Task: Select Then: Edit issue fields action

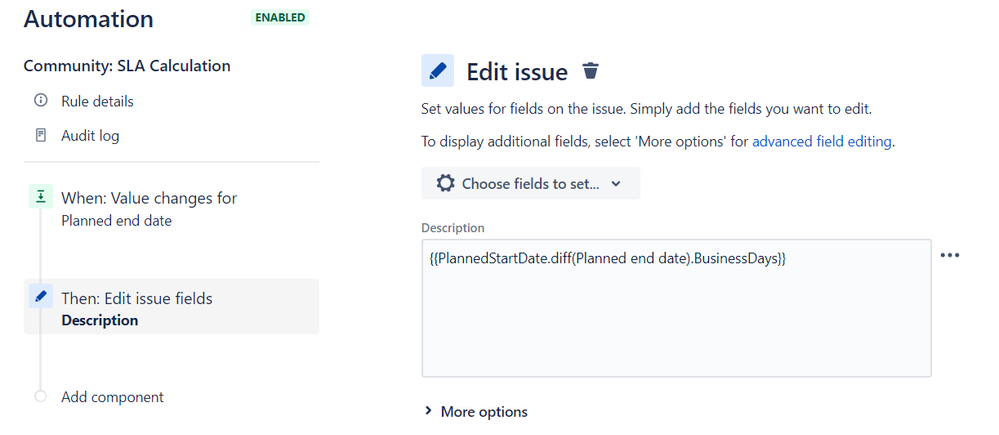Action: 171,306
